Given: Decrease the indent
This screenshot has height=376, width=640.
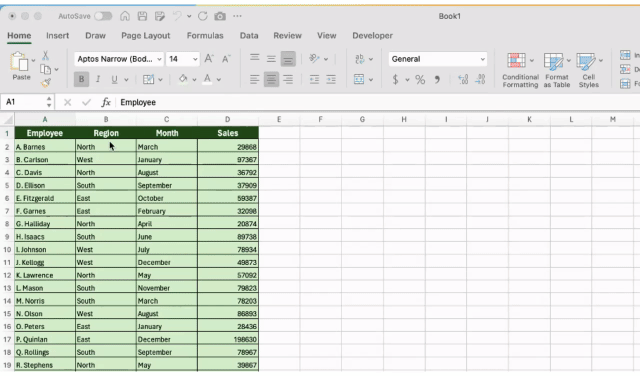Looking at the screenshot, I should point(314,79).
